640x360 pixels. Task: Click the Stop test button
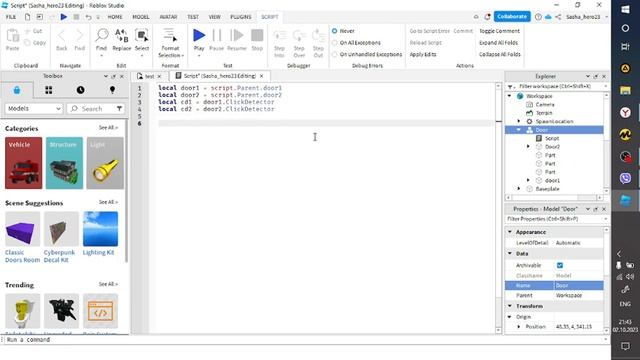(257, 40)
